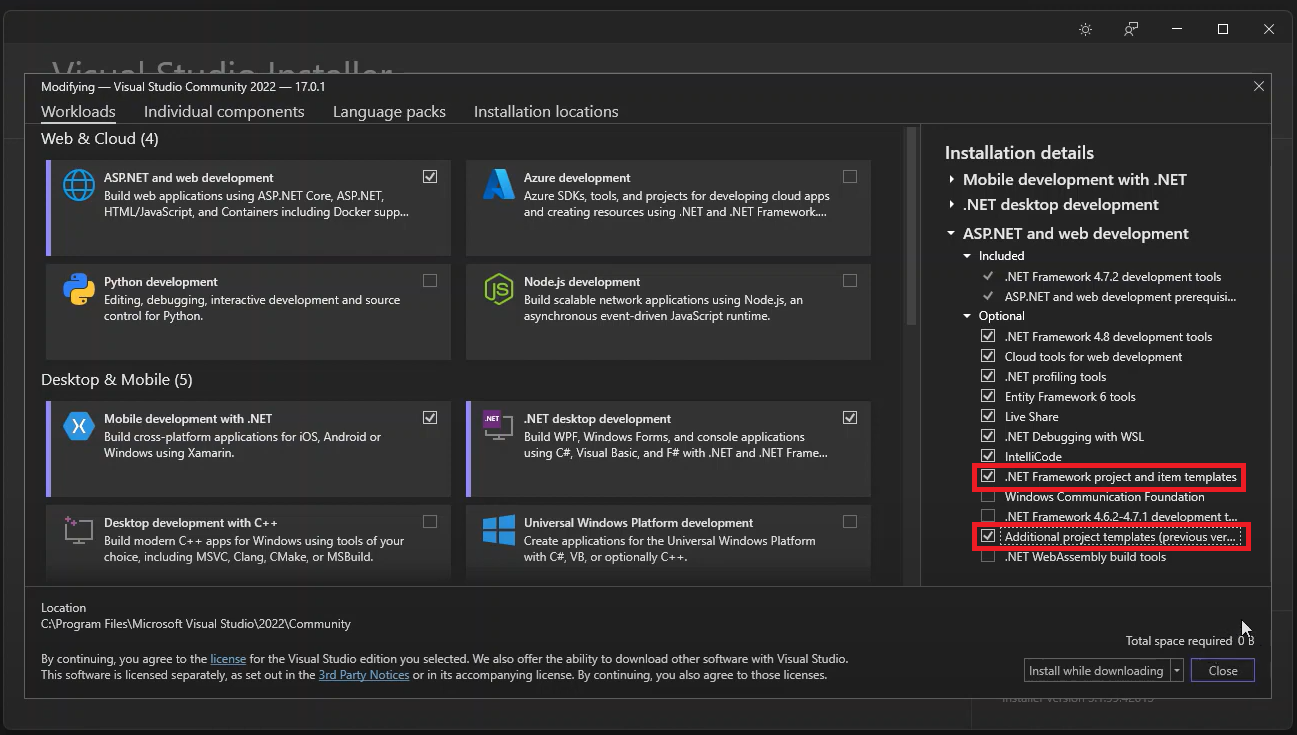The width and height of the screenshot is (1297, 735).
Task: Click the Xamarin mobile development icon
Action: [79, 426]
